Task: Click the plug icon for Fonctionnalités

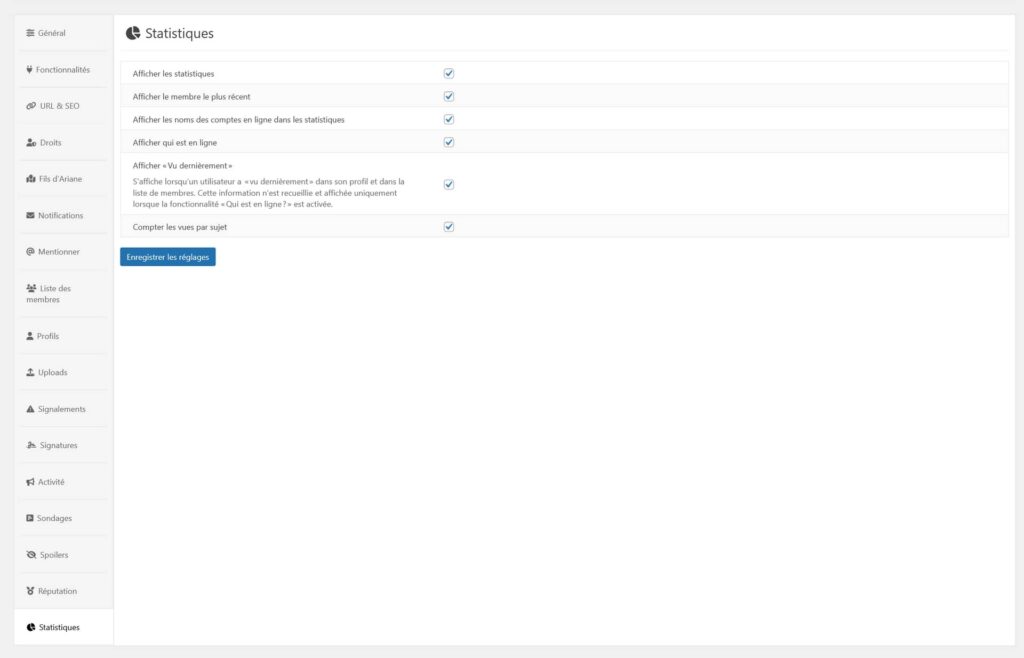Action: tap(28, 69)
